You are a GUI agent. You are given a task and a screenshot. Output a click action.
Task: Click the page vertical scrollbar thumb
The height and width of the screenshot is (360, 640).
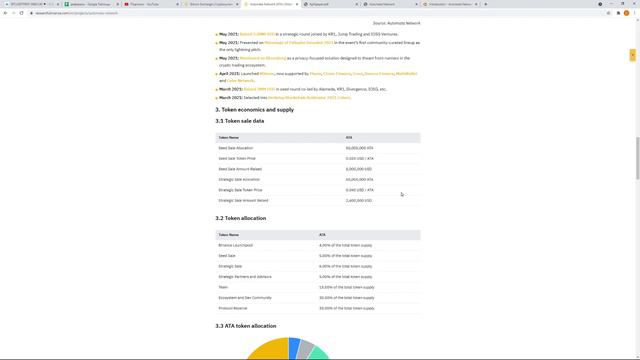(x=637, y=158)
